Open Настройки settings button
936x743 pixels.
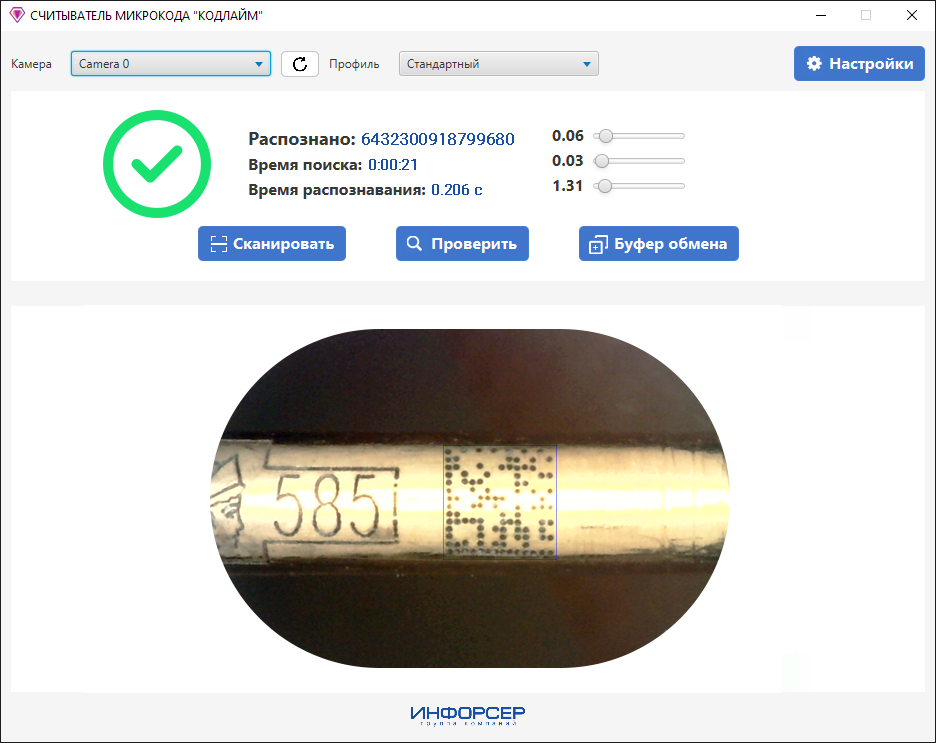tap(859, 63)
